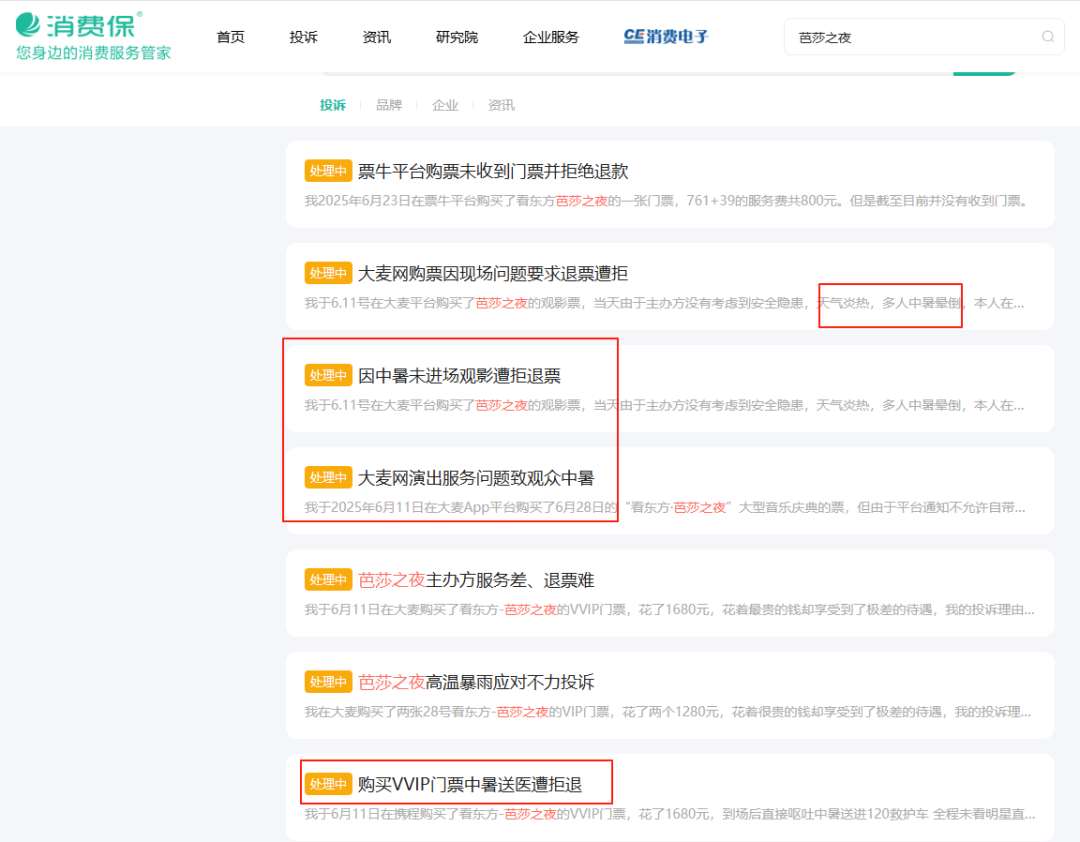Click the description starting 我2025年6月23日在票牛平台
This screenshot has width=1080, height=842.
tap(666, 201)
